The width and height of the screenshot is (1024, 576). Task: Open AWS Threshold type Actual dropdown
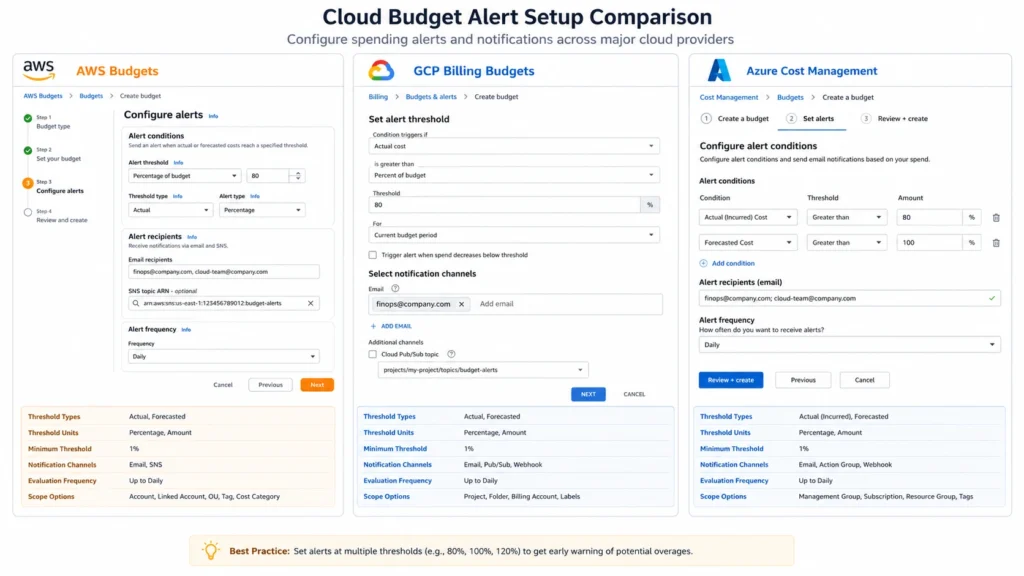(x=170, y=210)
